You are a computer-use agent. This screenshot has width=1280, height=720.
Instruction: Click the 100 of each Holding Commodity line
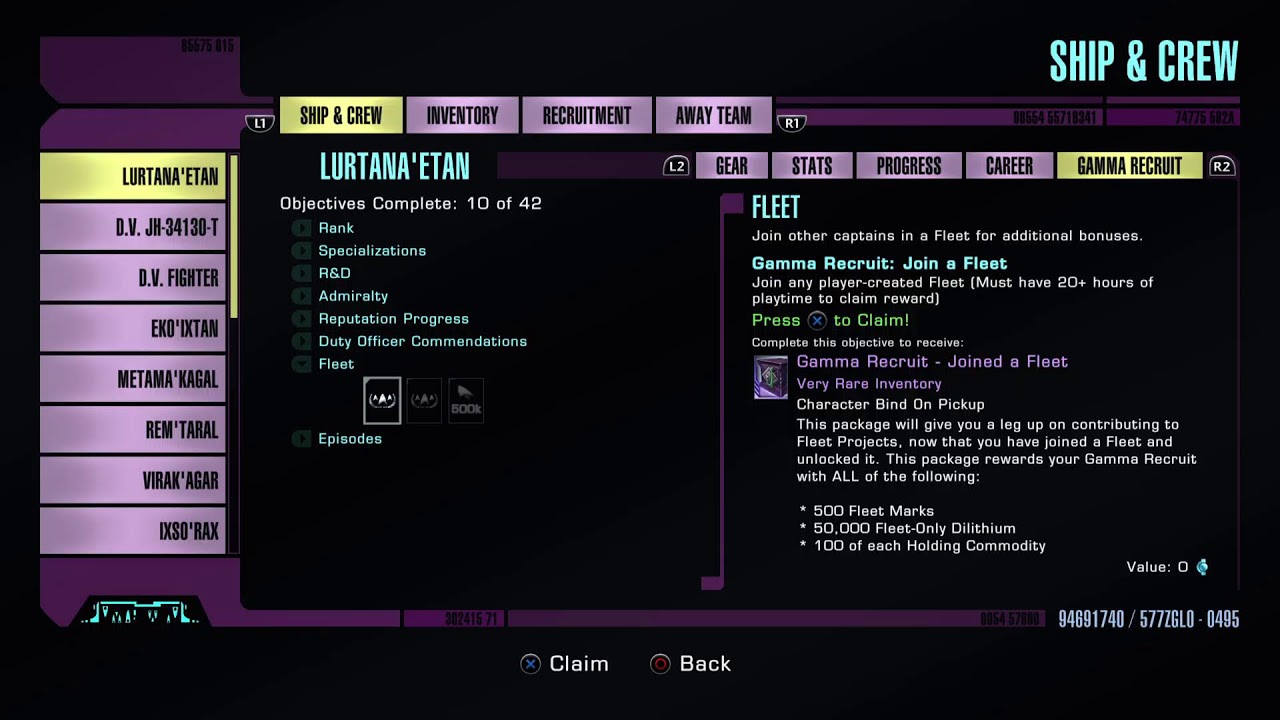pos(922,546)
